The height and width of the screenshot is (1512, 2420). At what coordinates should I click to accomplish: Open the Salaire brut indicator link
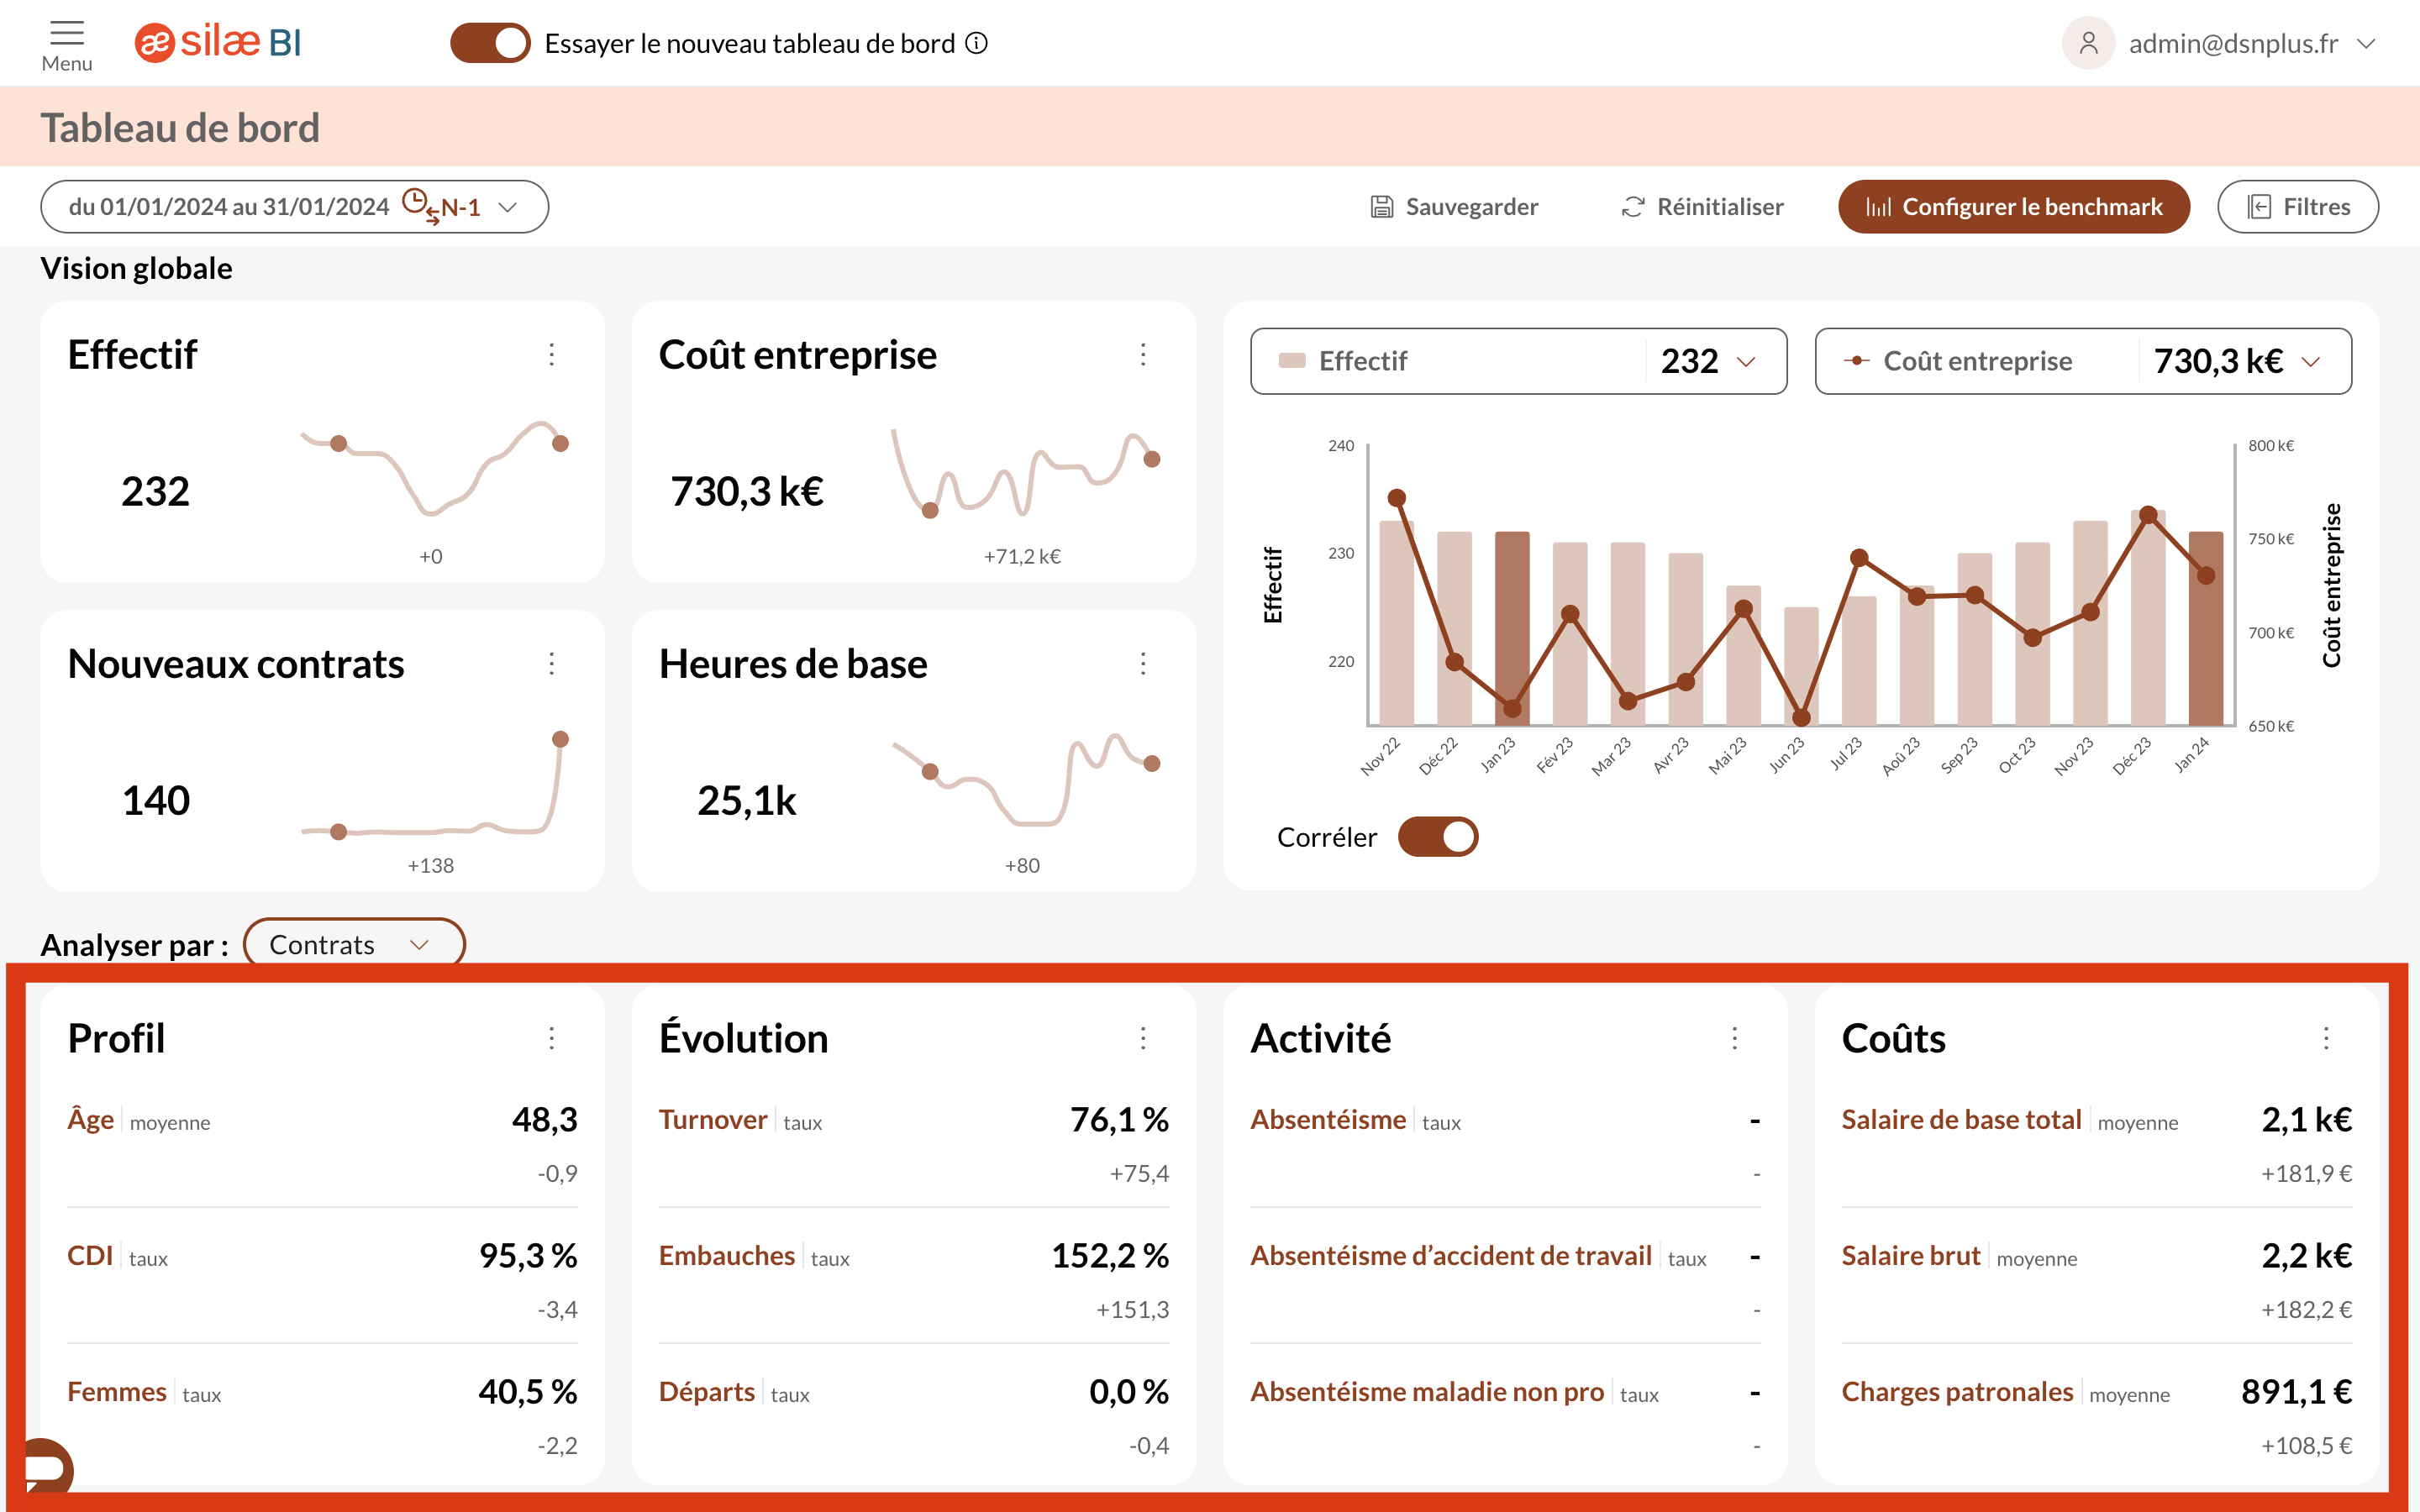pyautogui.click(x=1911, y=1255)
